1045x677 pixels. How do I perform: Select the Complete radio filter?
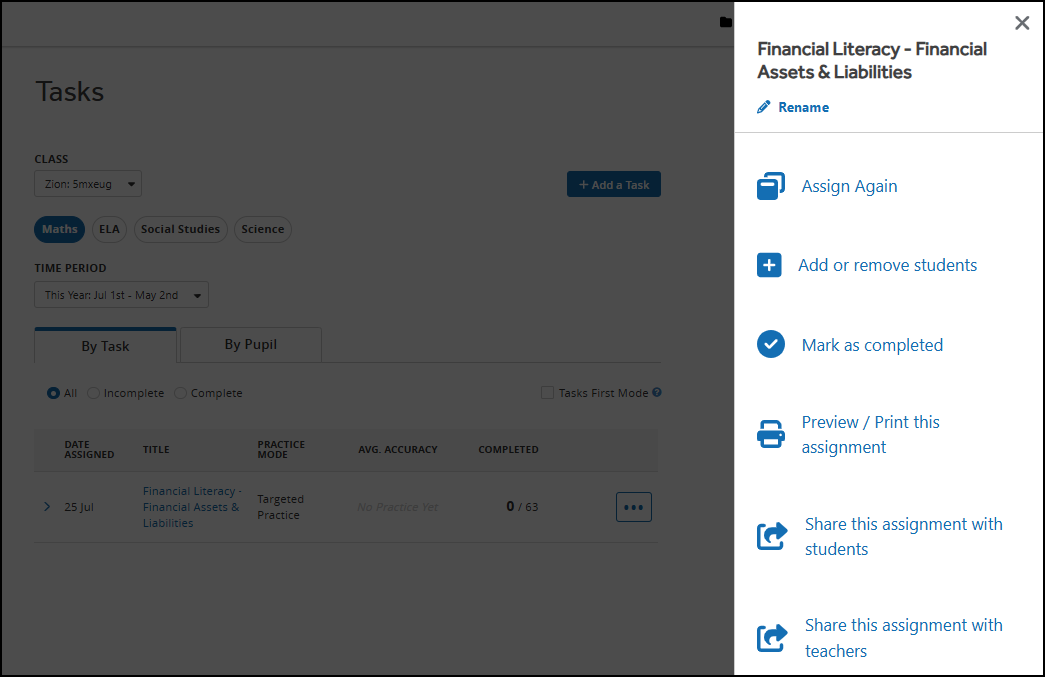pos(180,393)
